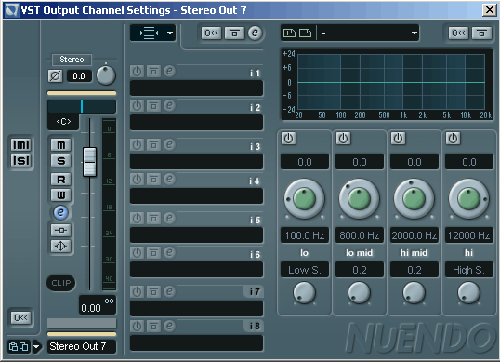Toggle power for insert slot i2

(137, 106)
